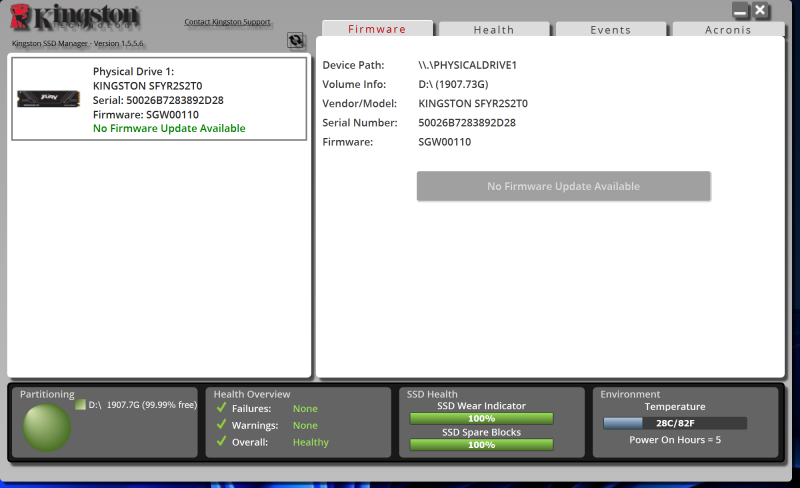This screenshot has width=800, height=488.
Task: Click the Failures green checkmark
Action: [221, 408]
